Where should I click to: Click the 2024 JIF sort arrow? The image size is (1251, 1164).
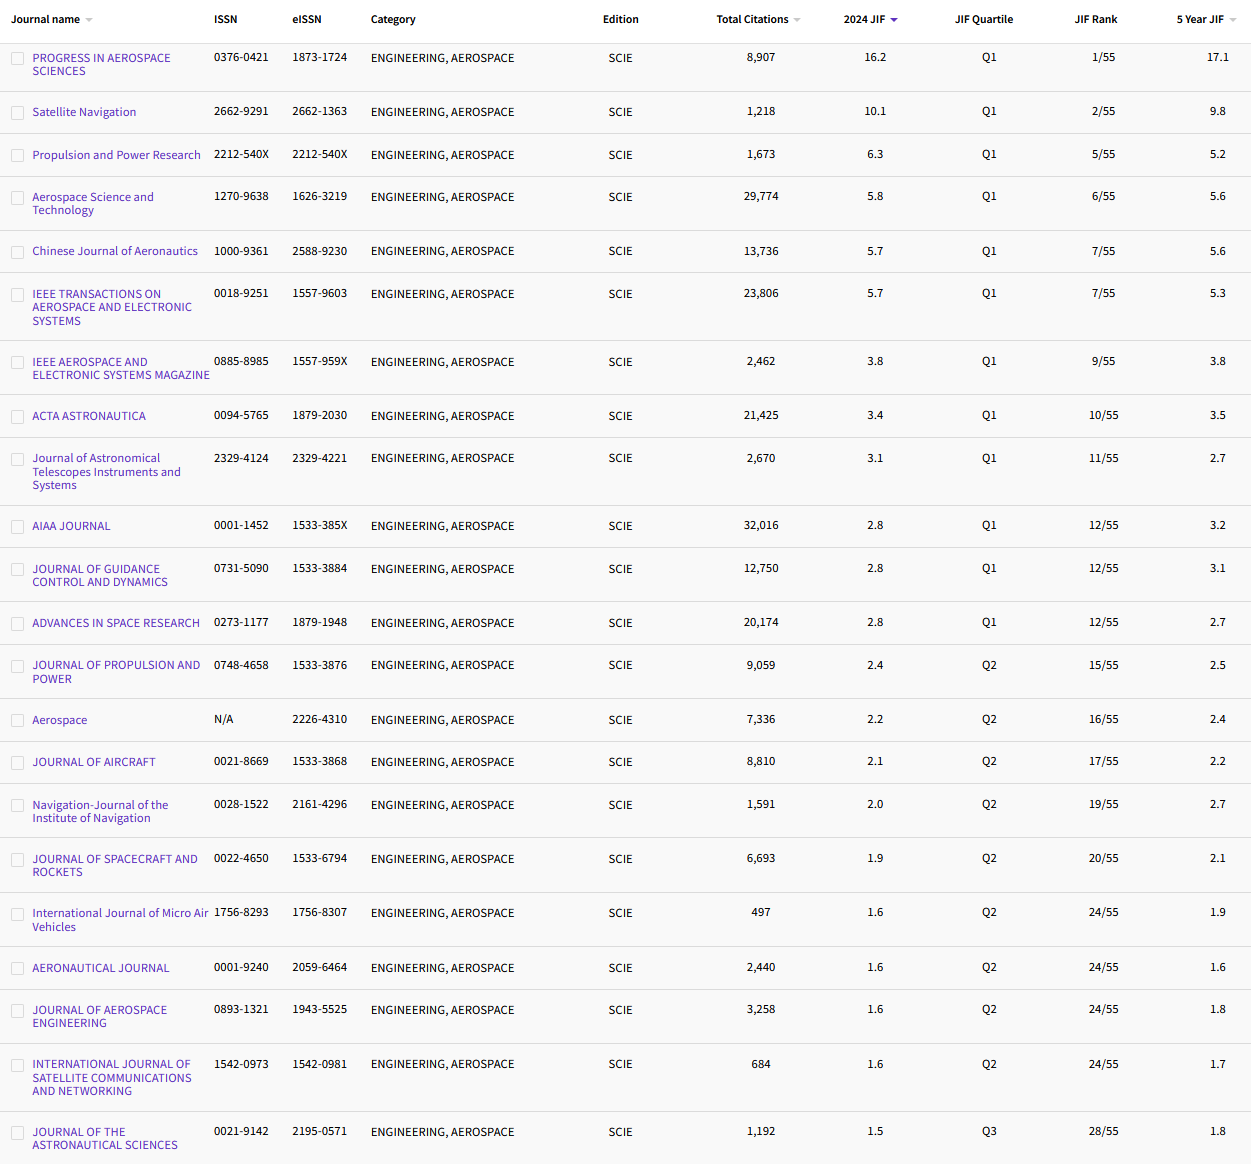(894, 17)
